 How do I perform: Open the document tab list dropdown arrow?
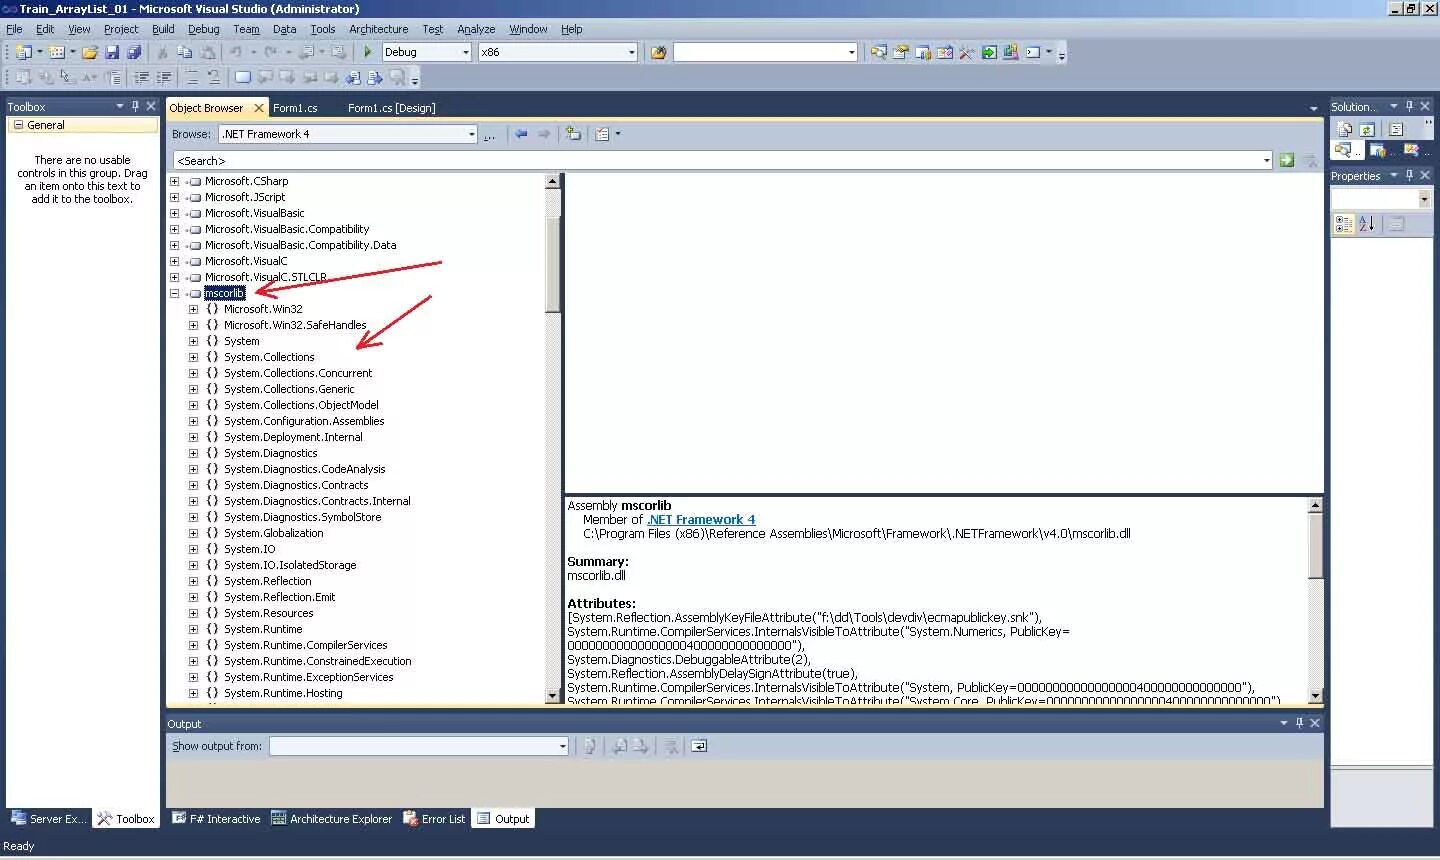(x=1313, y=108)
